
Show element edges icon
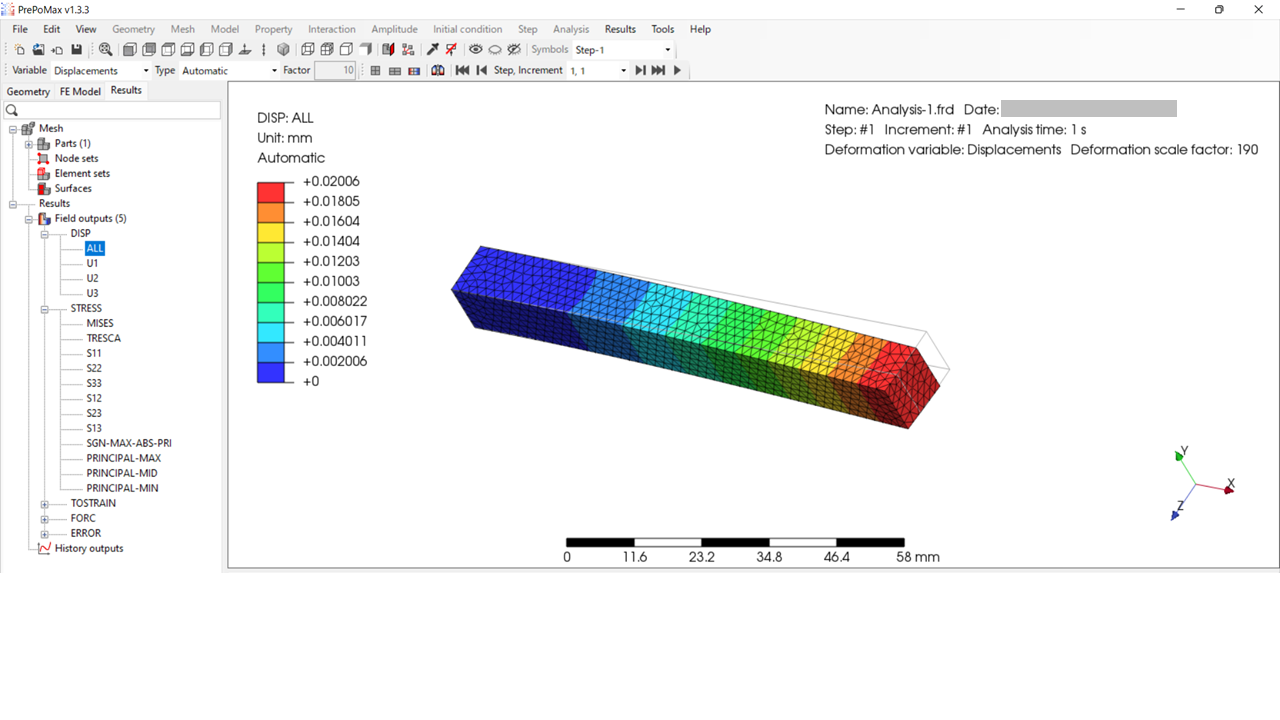[327, 49]
